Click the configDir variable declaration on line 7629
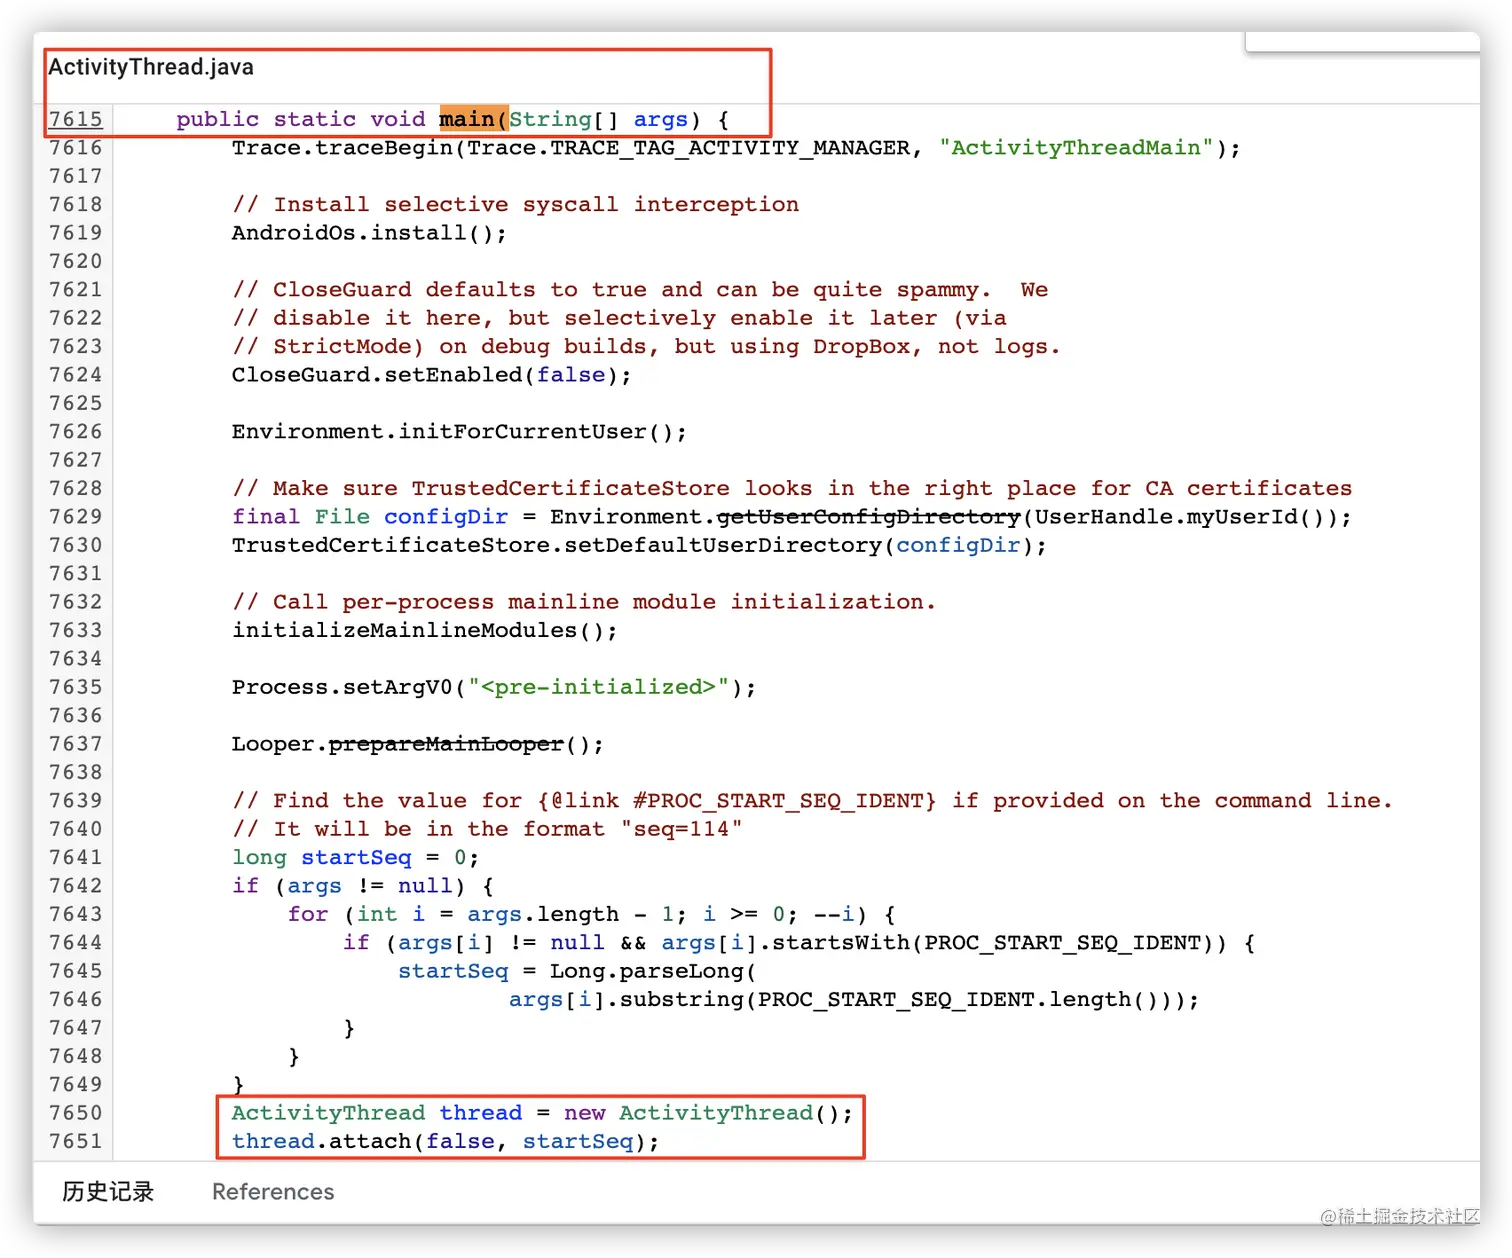The image size is (1512, 1258). coord(446,516)
